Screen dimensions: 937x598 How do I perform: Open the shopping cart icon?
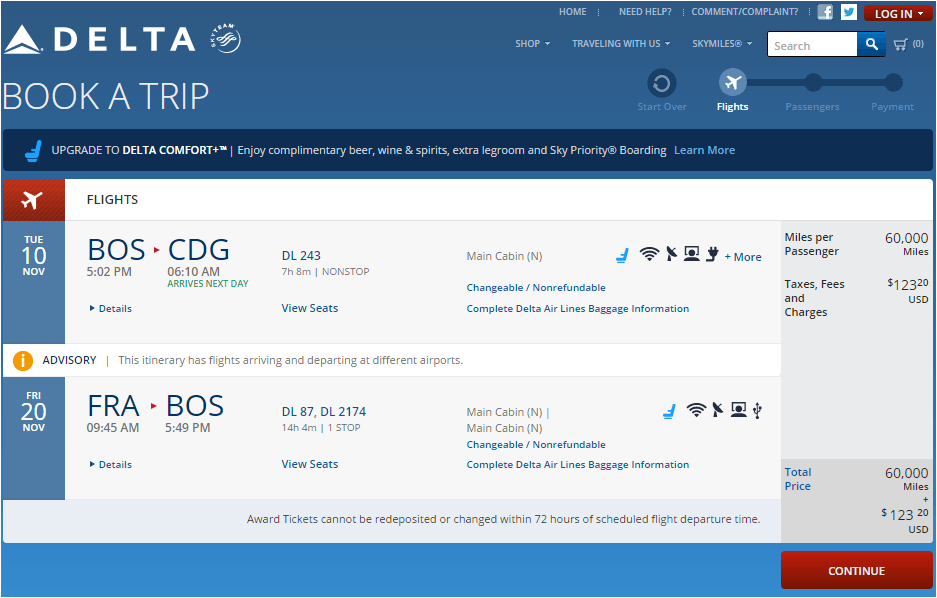coord(900,44)
